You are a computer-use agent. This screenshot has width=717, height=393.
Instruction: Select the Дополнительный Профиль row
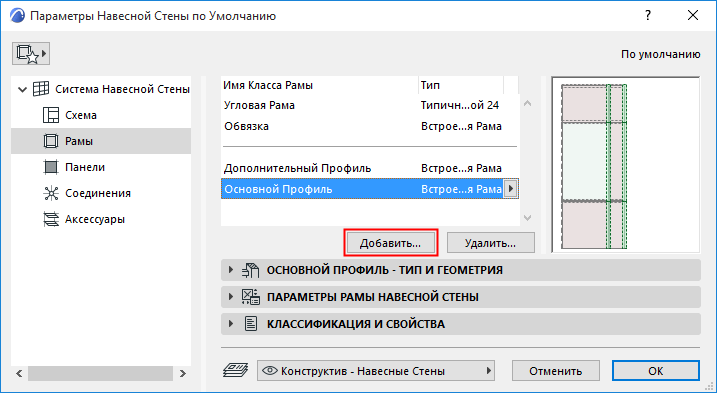tap(370, 168)
